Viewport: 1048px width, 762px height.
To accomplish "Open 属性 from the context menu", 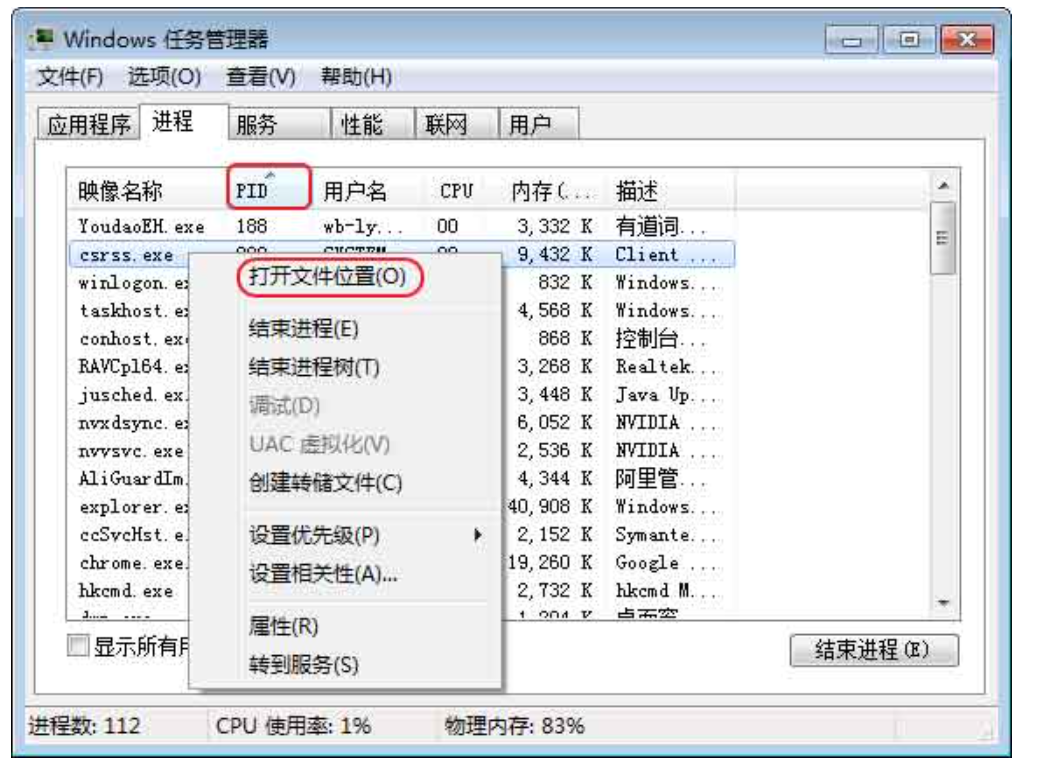I will (x=283, y=627).
